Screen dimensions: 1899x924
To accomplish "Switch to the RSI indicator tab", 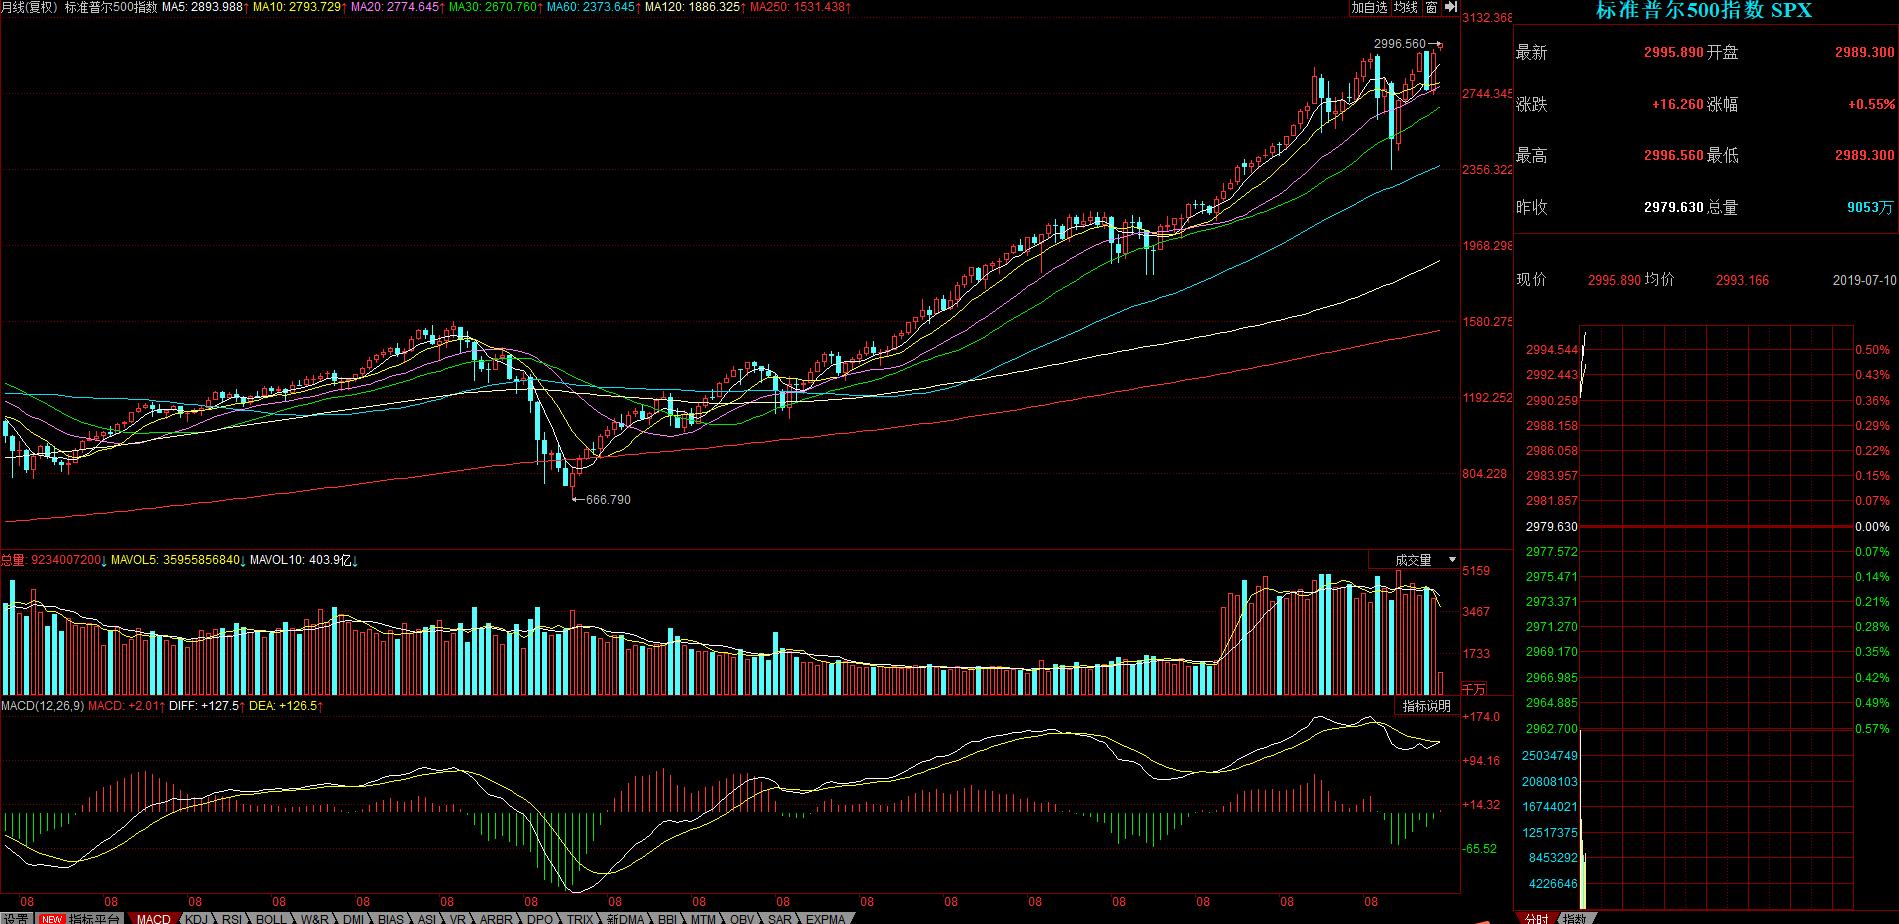I will coord(232,919).
